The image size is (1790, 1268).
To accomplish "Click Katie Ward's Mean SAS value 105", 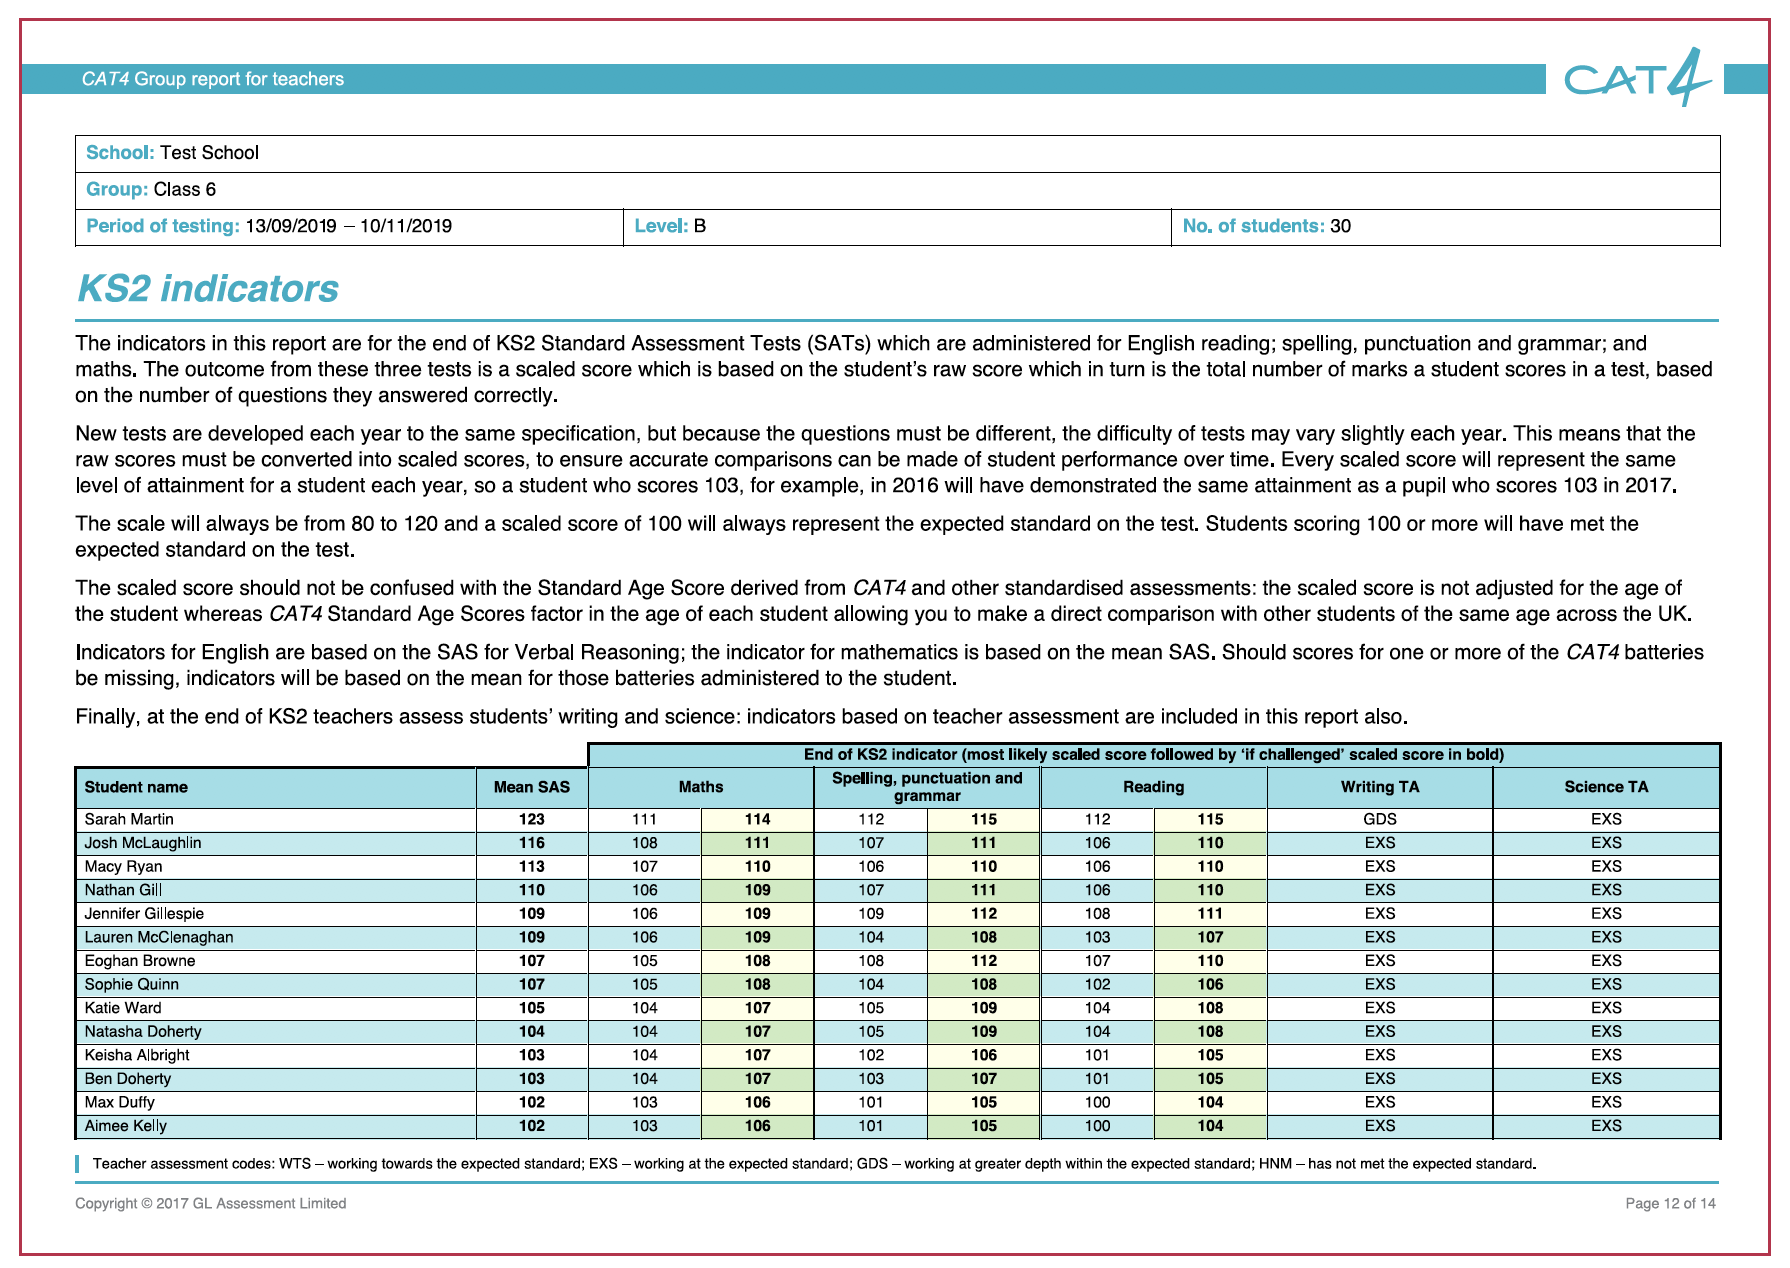I will tap(532, 1008).
